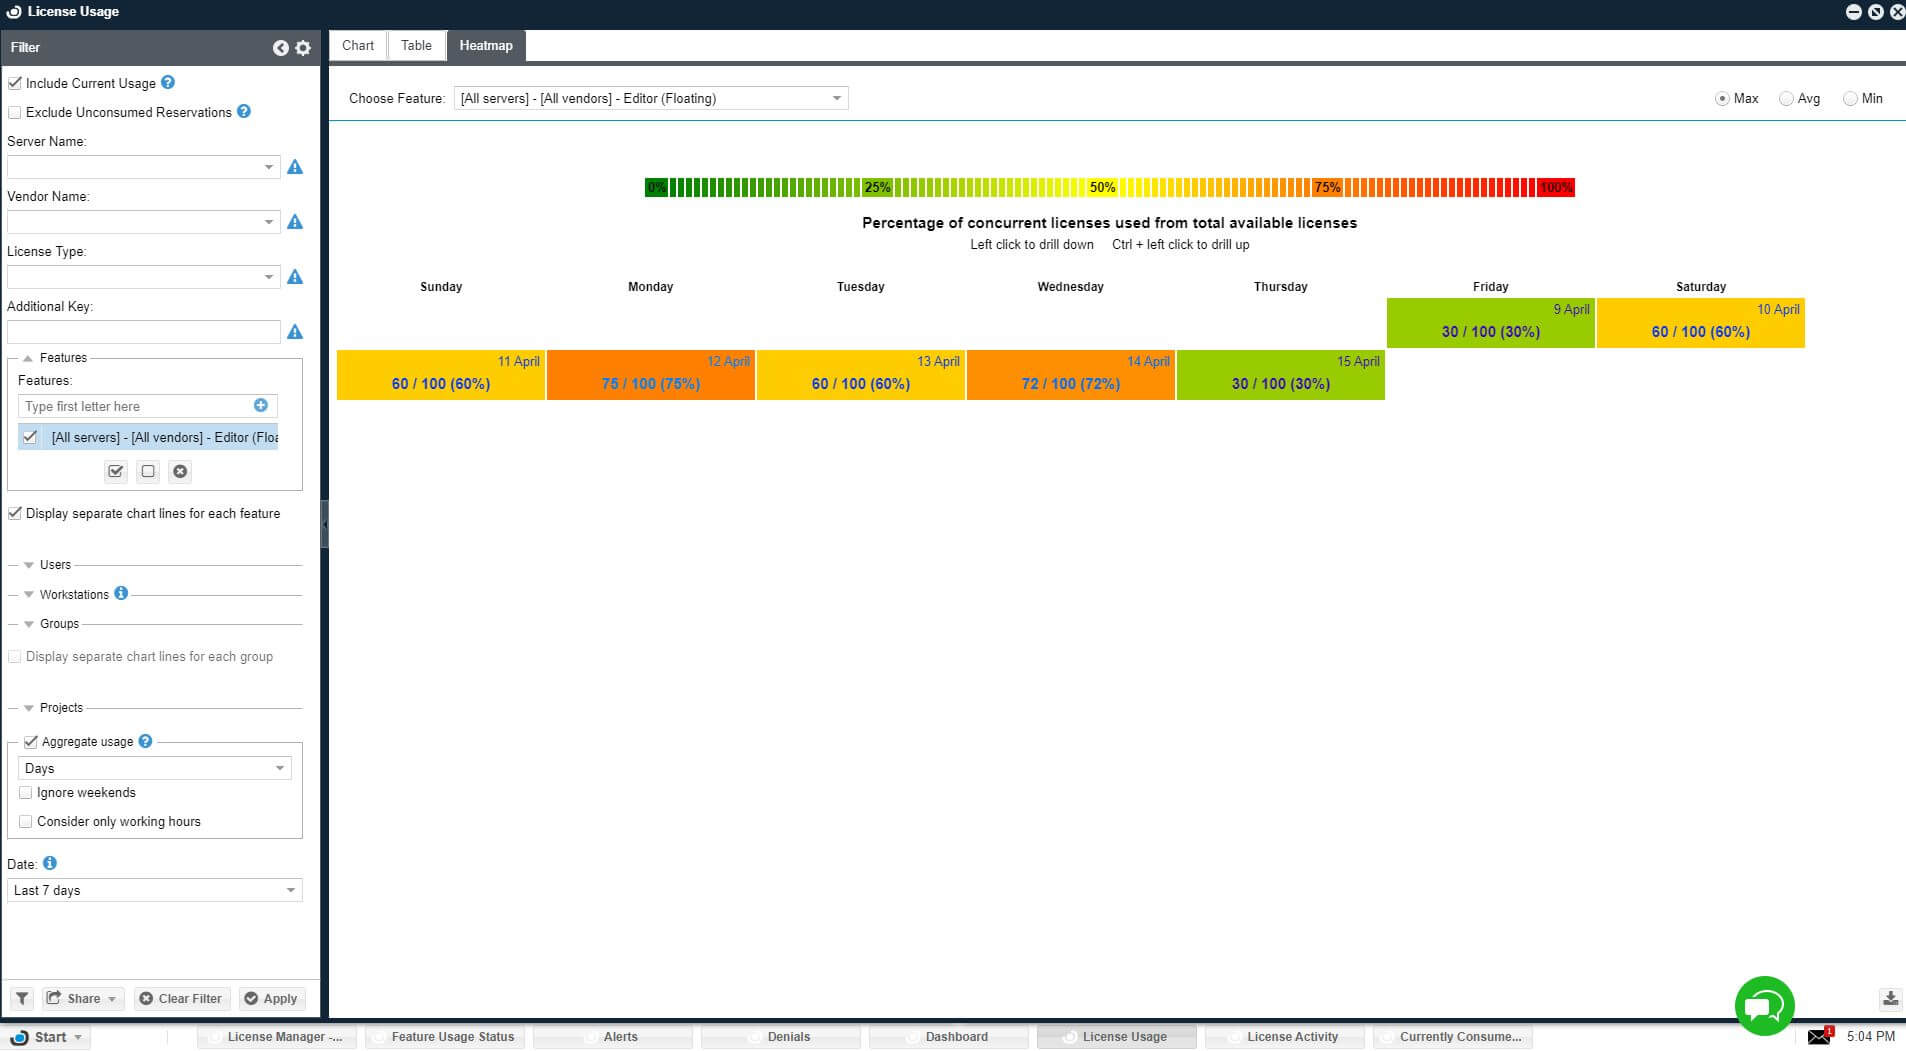Click the add feature plus icon

point(261,405)
